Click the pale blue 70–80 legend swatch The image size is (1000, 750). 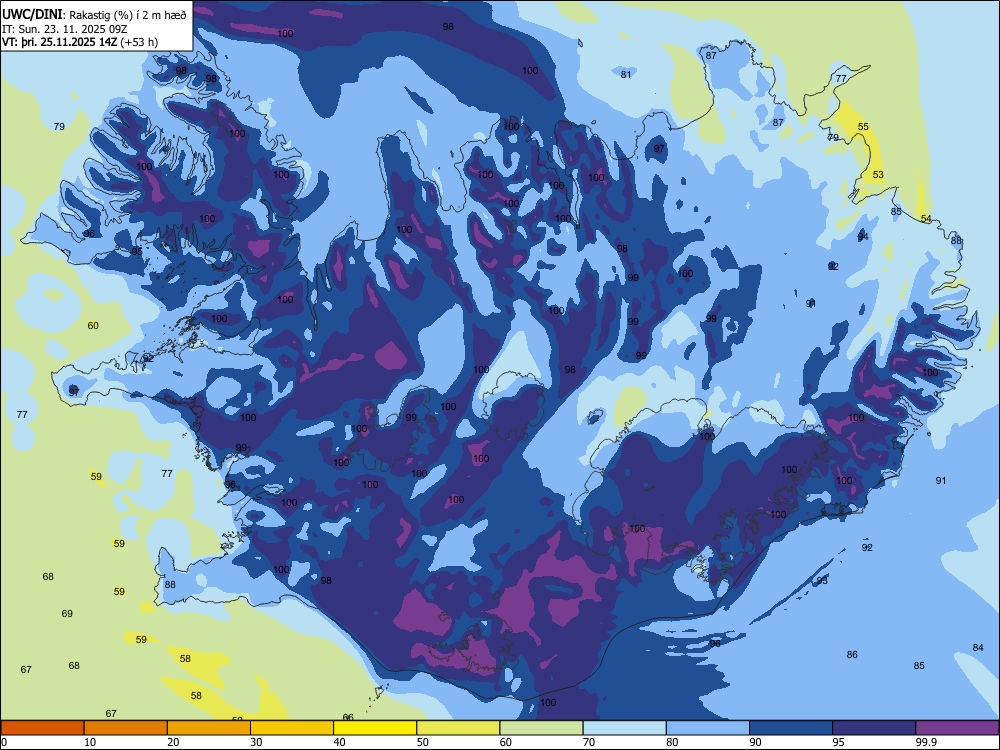624,728
